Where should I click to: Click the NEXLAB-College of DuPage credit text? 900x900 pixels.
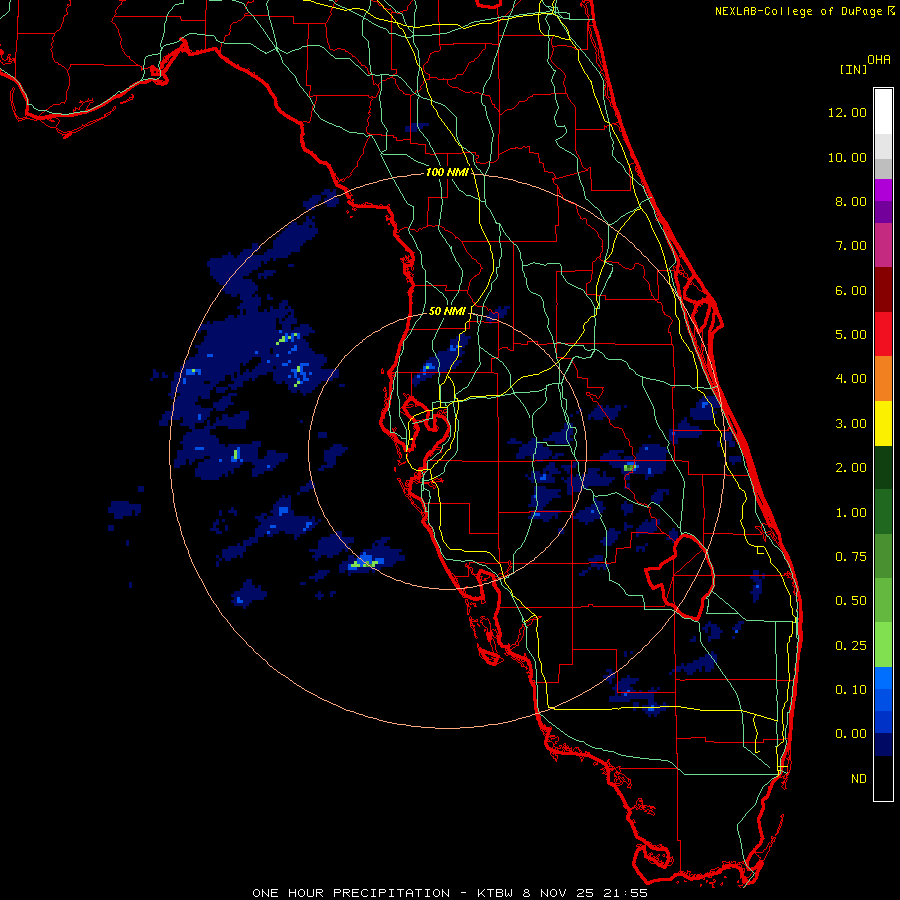pos(798,11)
